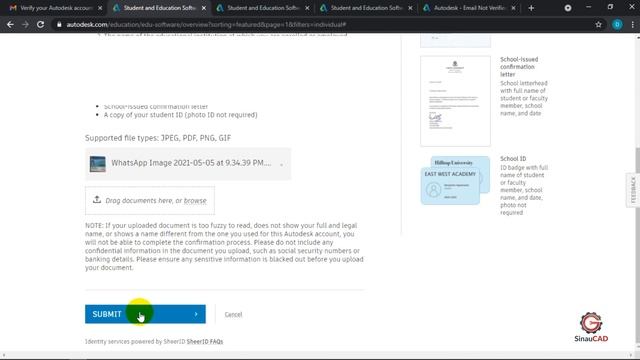Close the third Student and Education Software tab
This screenshot has height=360, width=640.
[x=410, y=8]
